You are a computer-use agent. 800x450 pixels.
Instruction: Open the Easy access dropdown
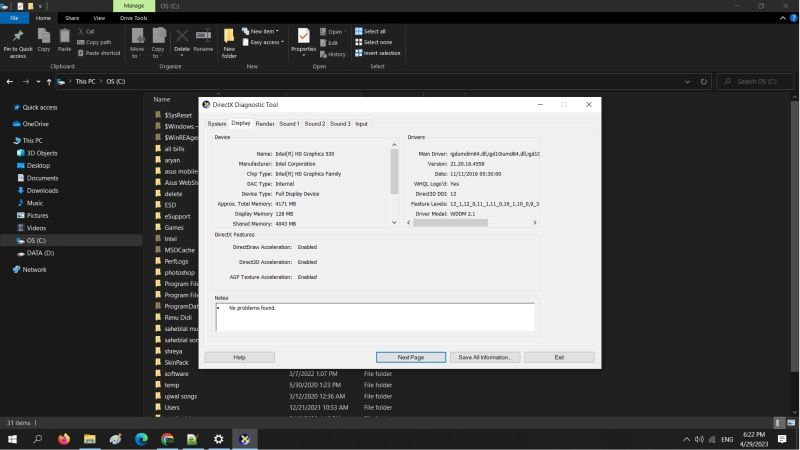pos(263,42)
